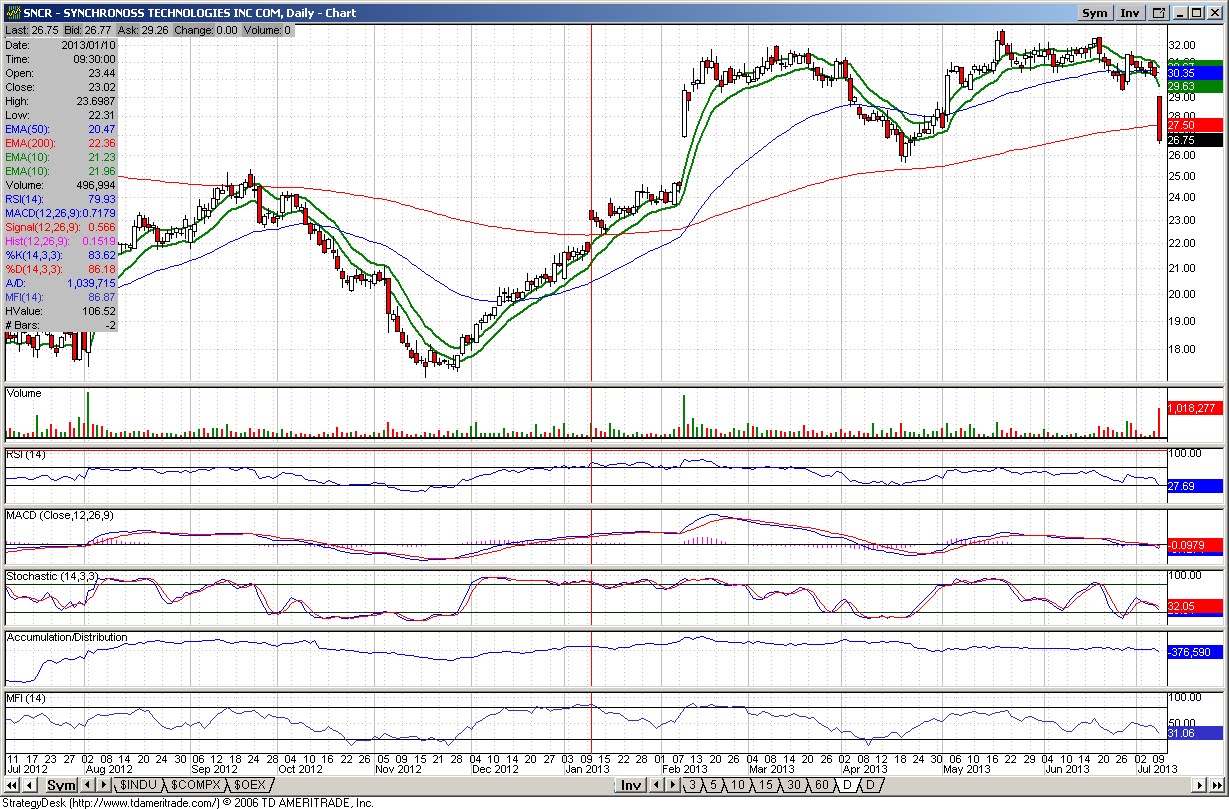Click the Inv button in the bottom bar
This screenshot has width=1229, height=809.
631,785
